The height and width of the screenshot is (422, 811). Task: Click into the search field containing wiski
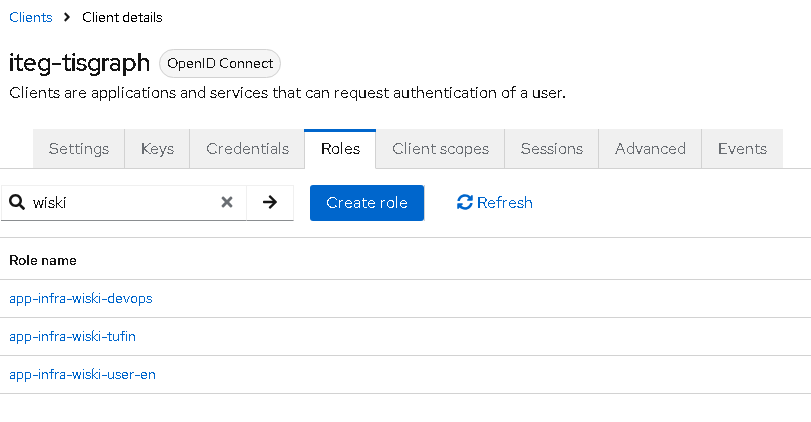pyautogui.click(x=122, y=202)
